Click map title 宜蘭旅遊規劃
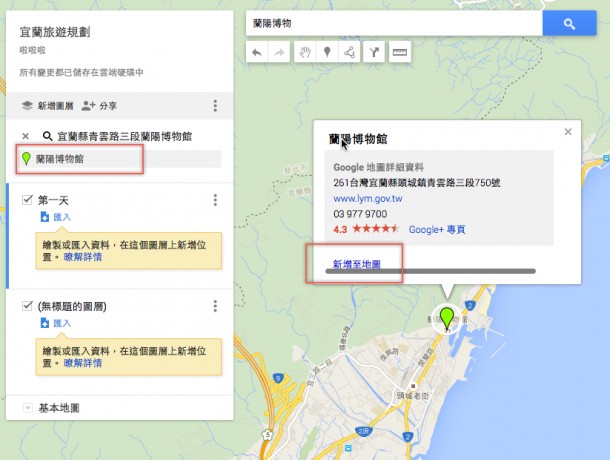This screenshot has width=610, height=460. 55,32
